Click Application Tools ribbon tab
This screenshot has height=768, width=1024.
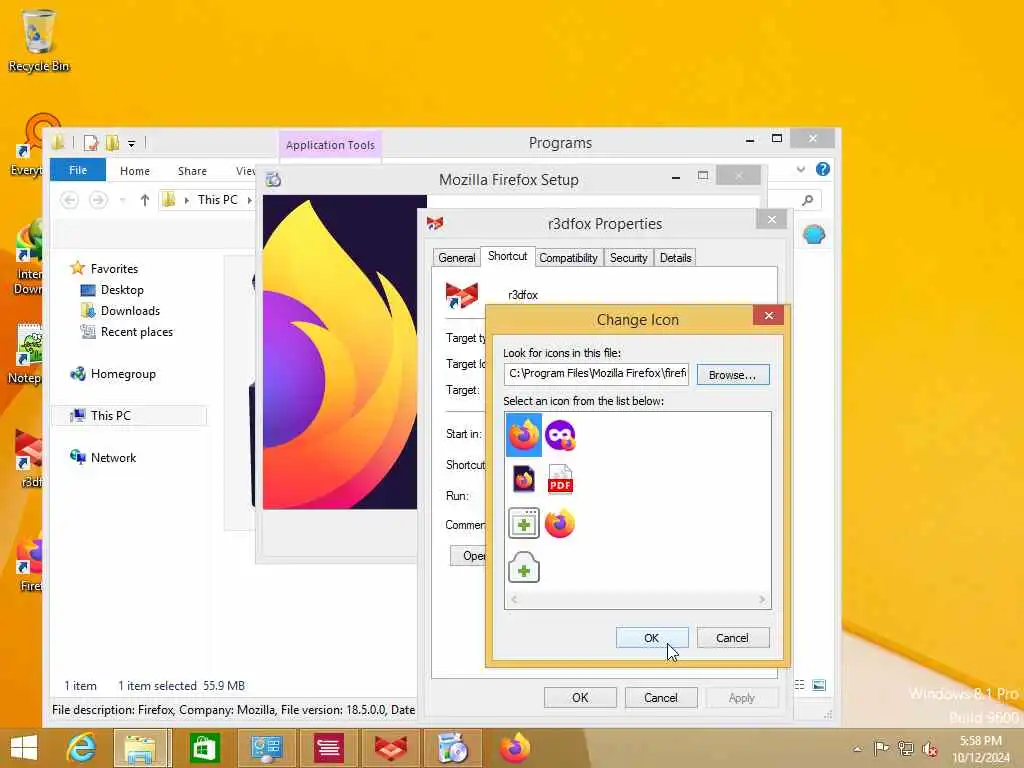[x=330, y=145]
